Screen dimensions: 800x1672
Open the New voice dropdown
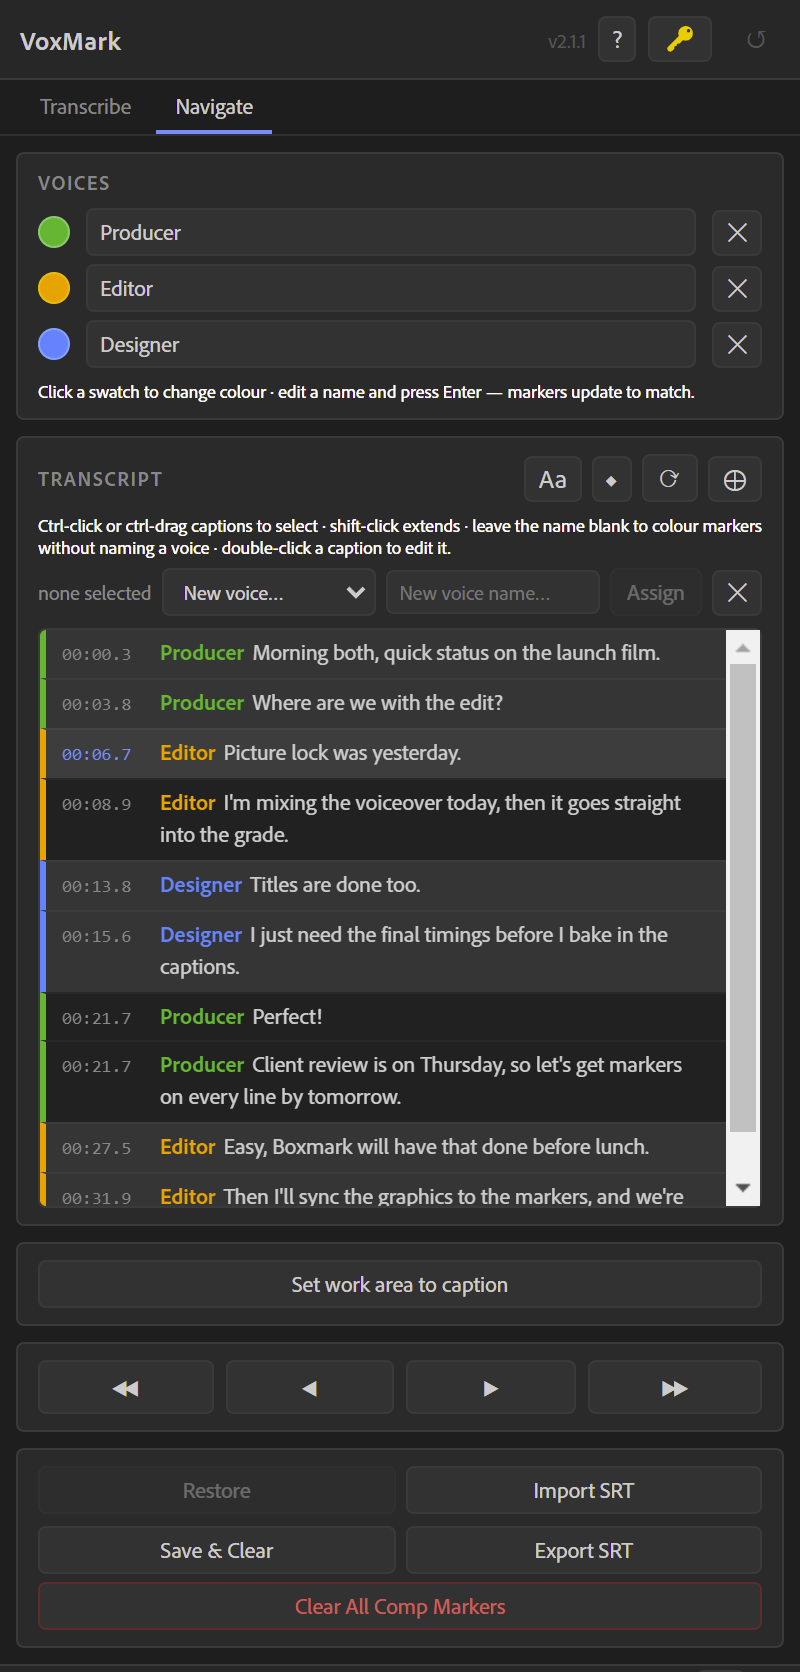[x=269, y=593]
